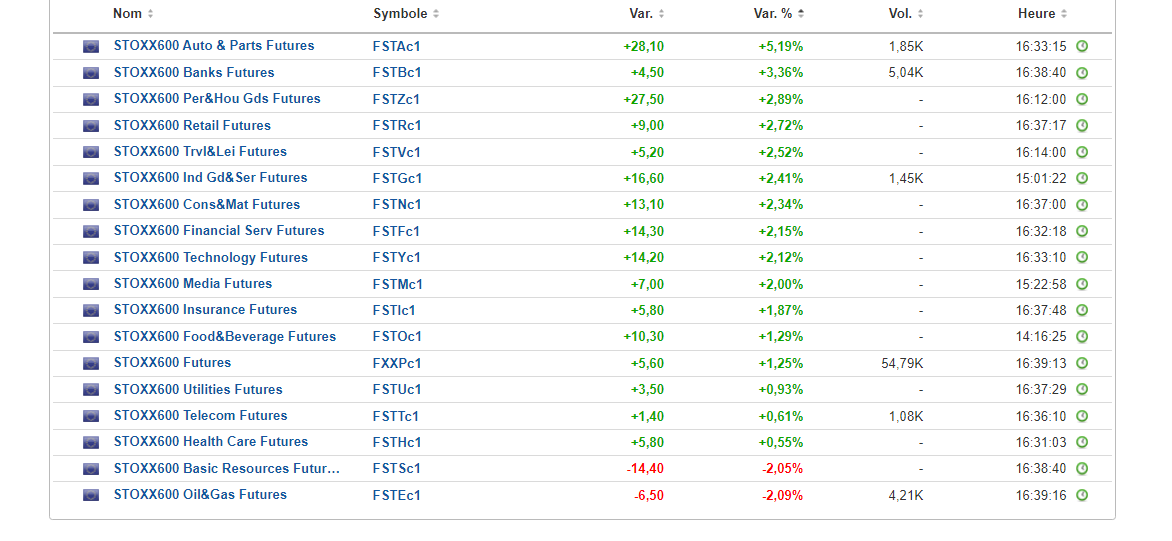Click the flag icon beside STOXX600 Retail Futures
Screen dimensions: 1172x541
[91, 126]
